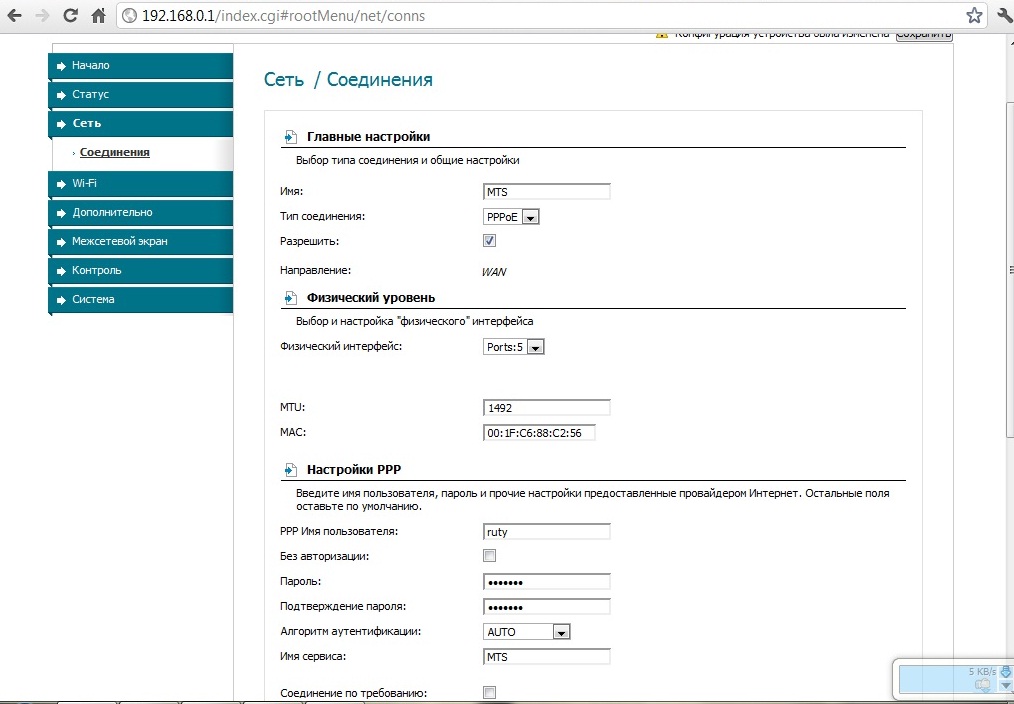Bookmark page with the star icon

[x=974, y=16]
